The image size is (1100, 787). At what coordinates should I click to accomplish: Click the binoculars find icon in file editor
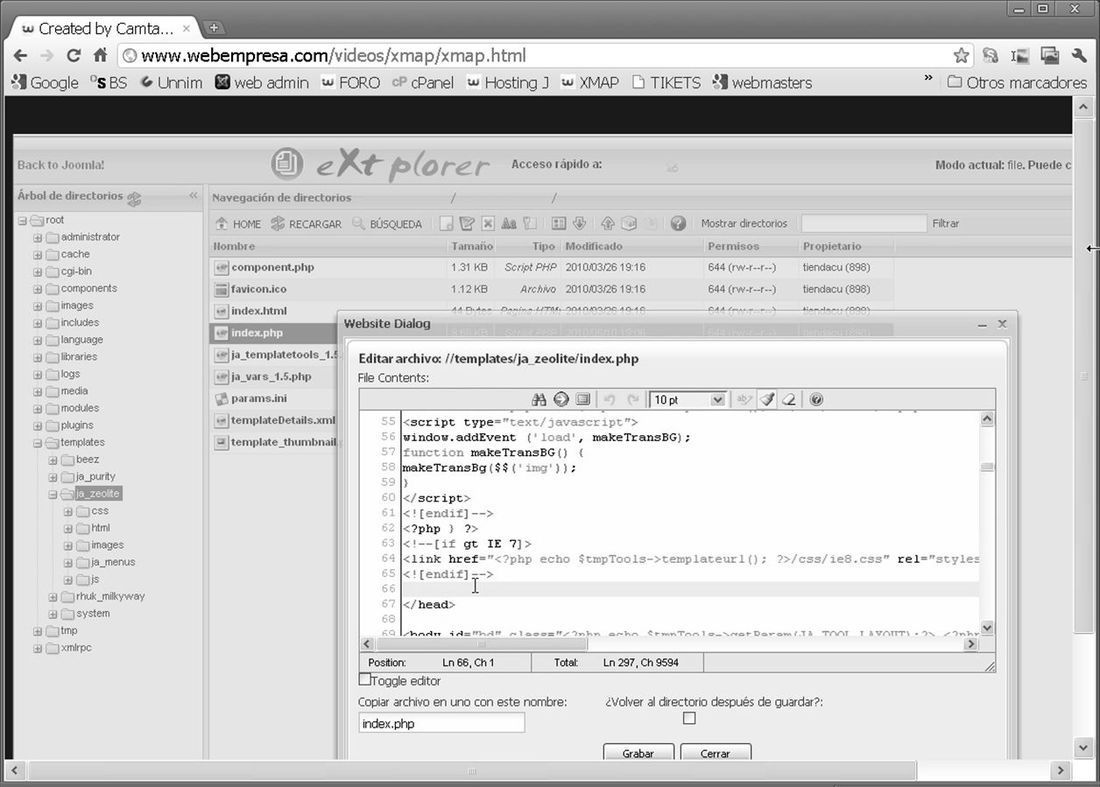click(539, 400)
